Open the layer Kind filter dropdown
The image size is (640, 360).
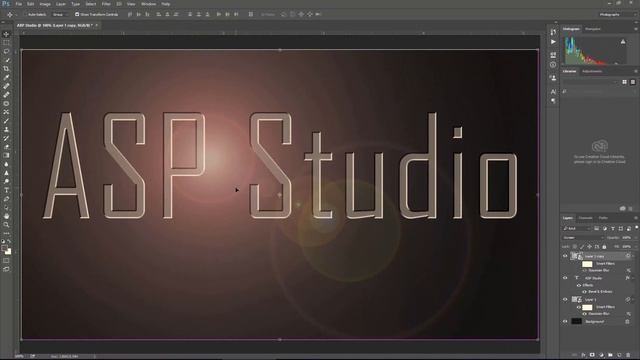(577, 229)
